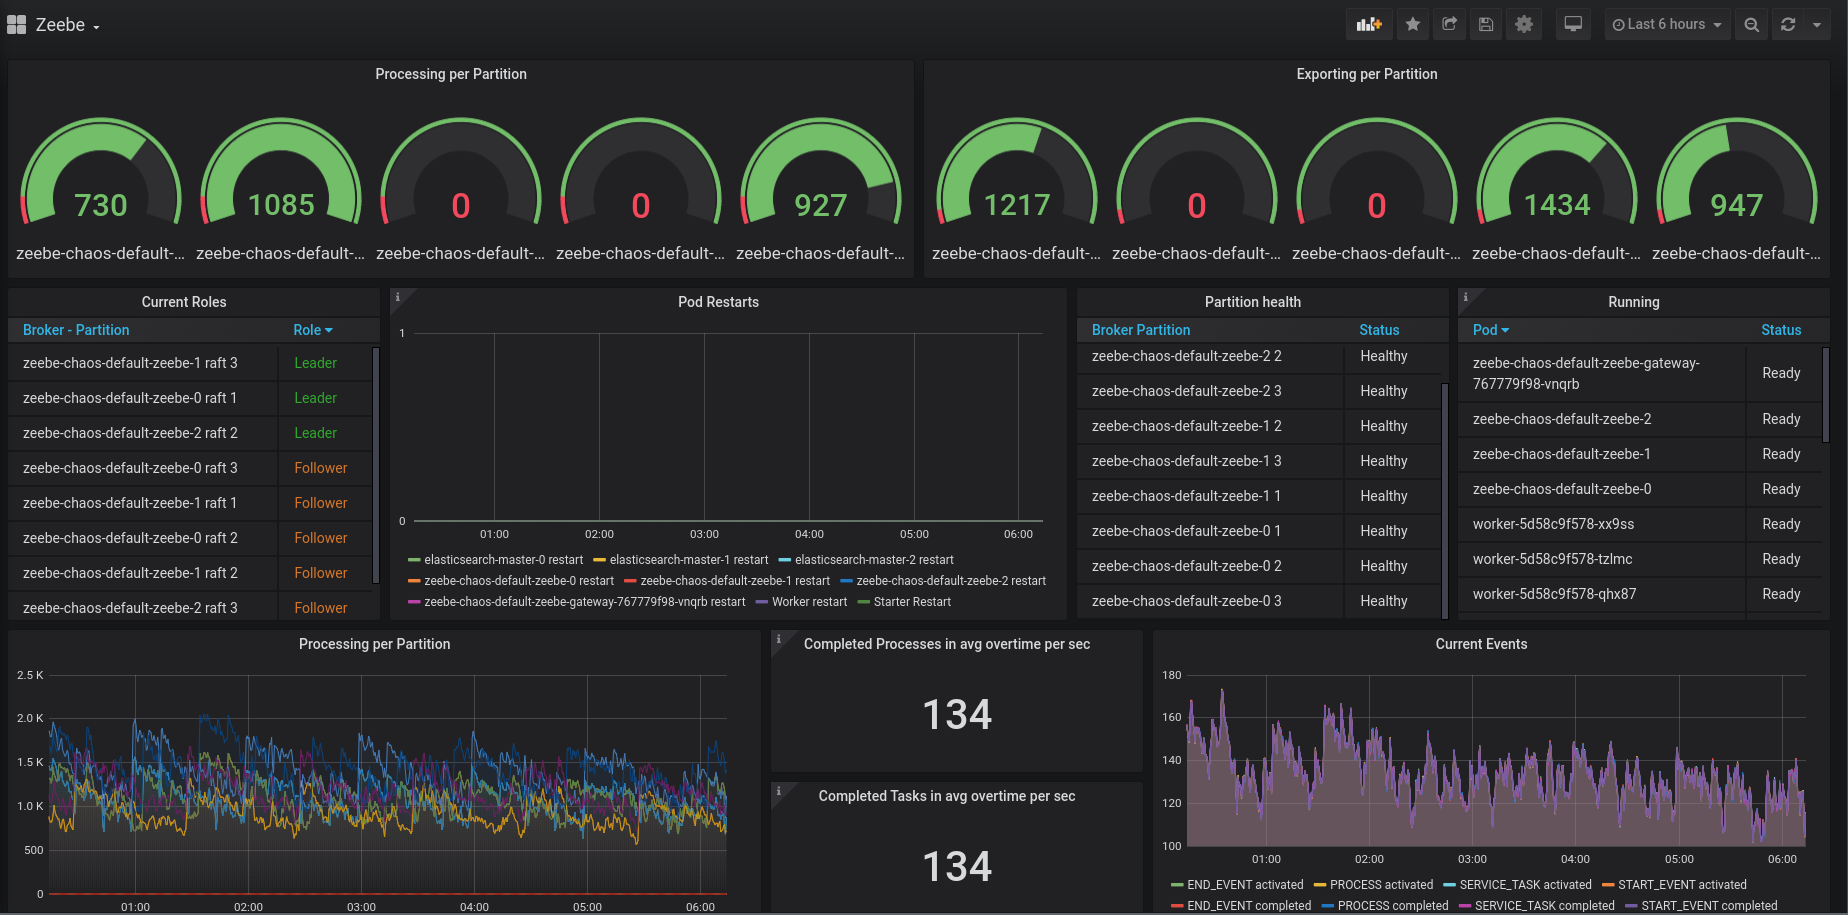Select partition row zeebe-chaos-default-zeebe-0 3
Image resolution: width=1848 pixels, height=915 pixels.
(x=1259, y=601)
